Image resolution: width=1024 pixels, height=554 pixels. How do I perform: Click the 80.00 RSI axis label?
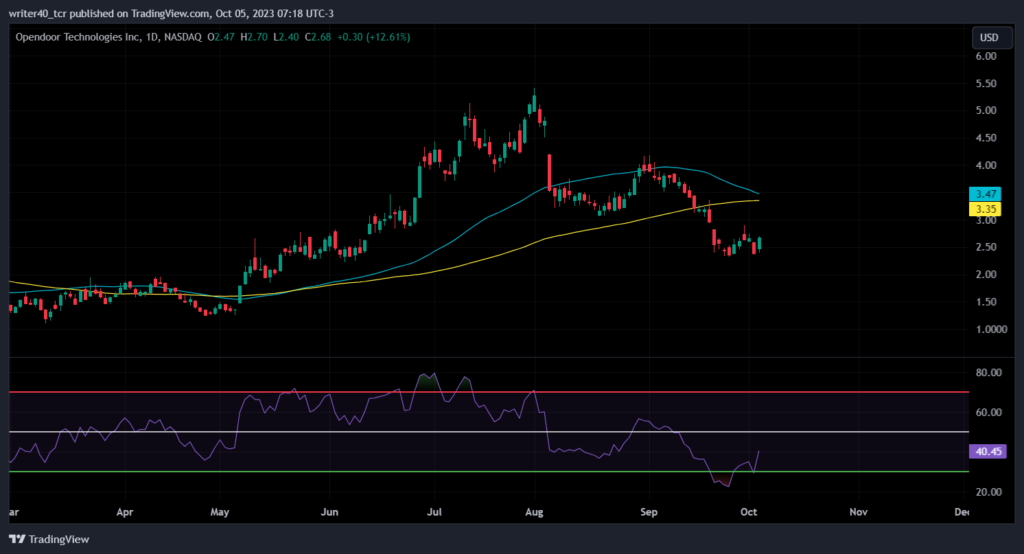click(989, 372)
